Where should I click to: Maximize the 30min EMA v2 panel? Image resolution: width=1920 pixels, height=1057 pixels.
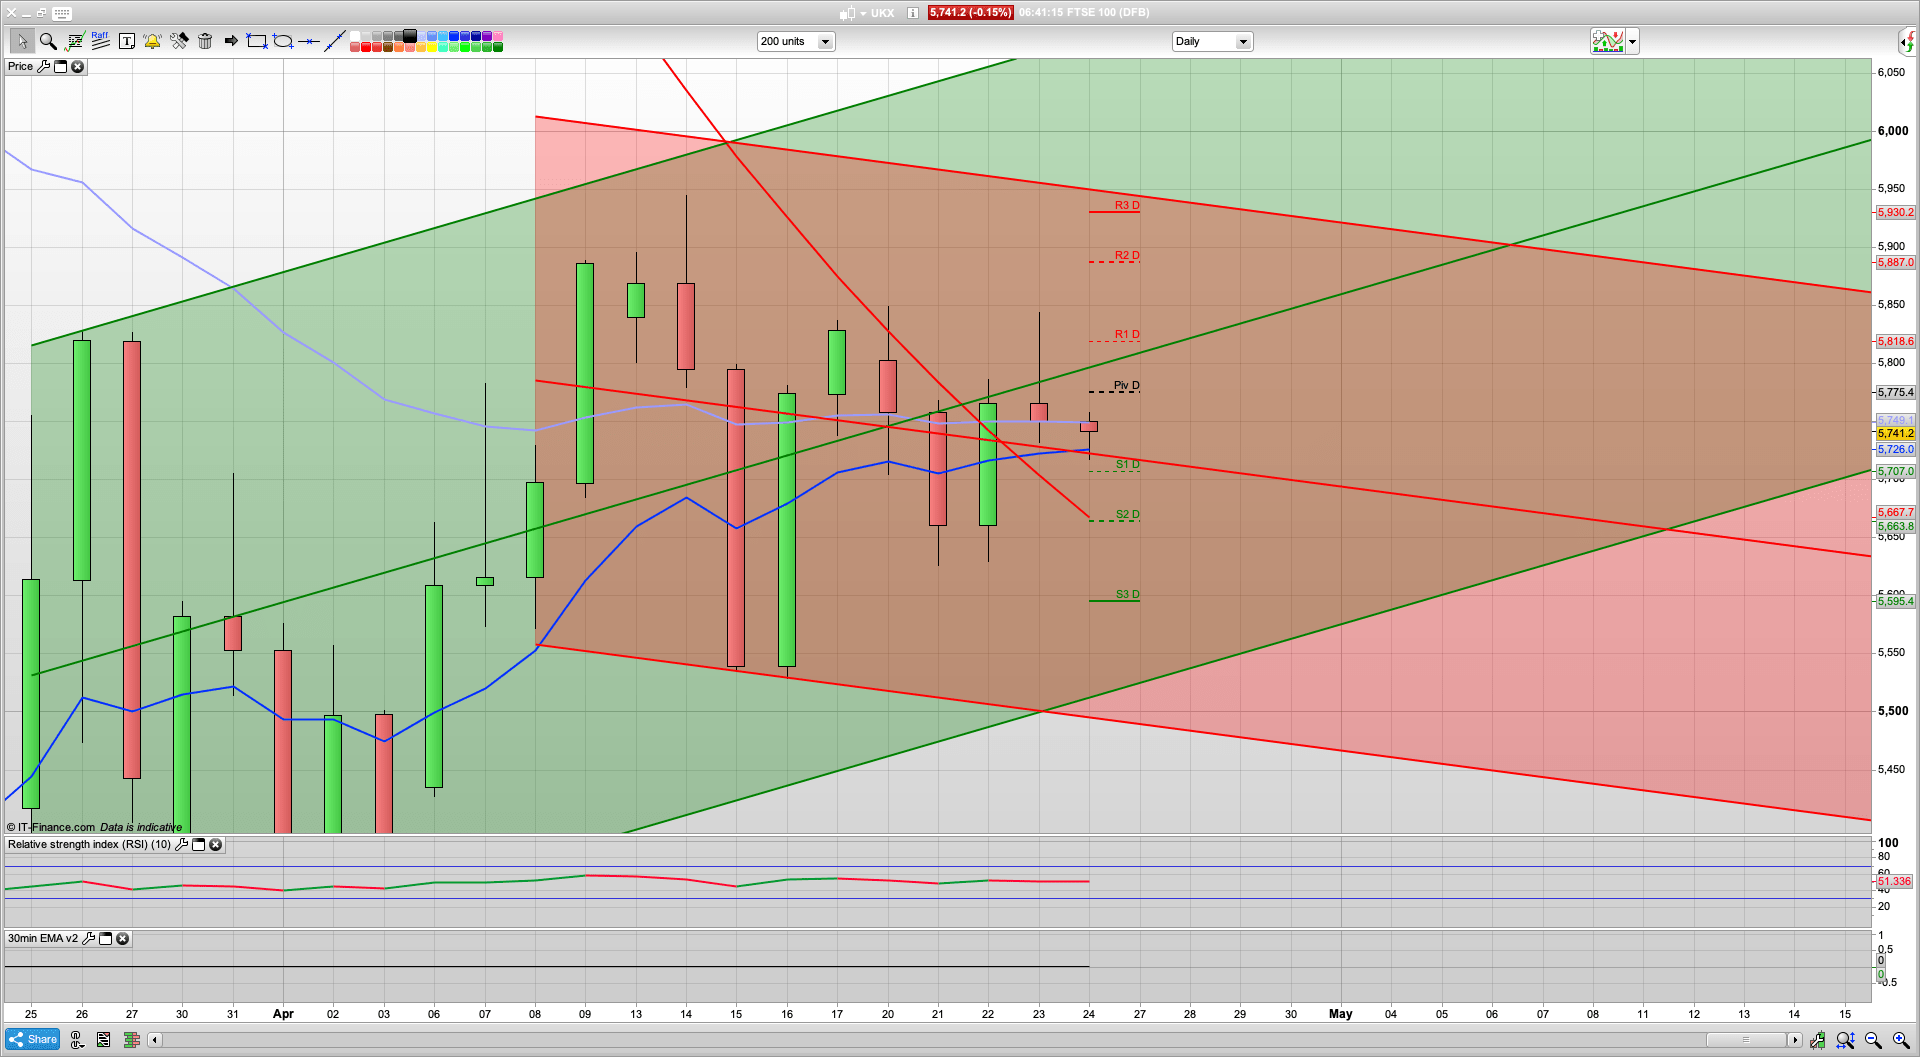(x=105, y=939)
